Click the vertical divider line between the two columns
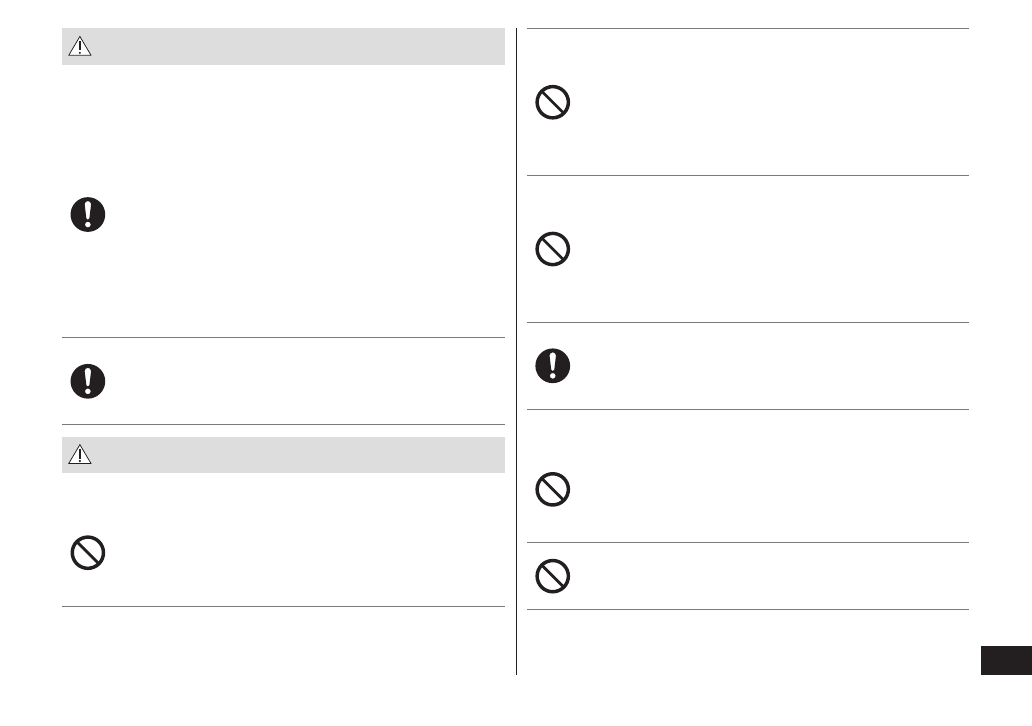This screenshot has height=726, width=1032. point(517,350)
